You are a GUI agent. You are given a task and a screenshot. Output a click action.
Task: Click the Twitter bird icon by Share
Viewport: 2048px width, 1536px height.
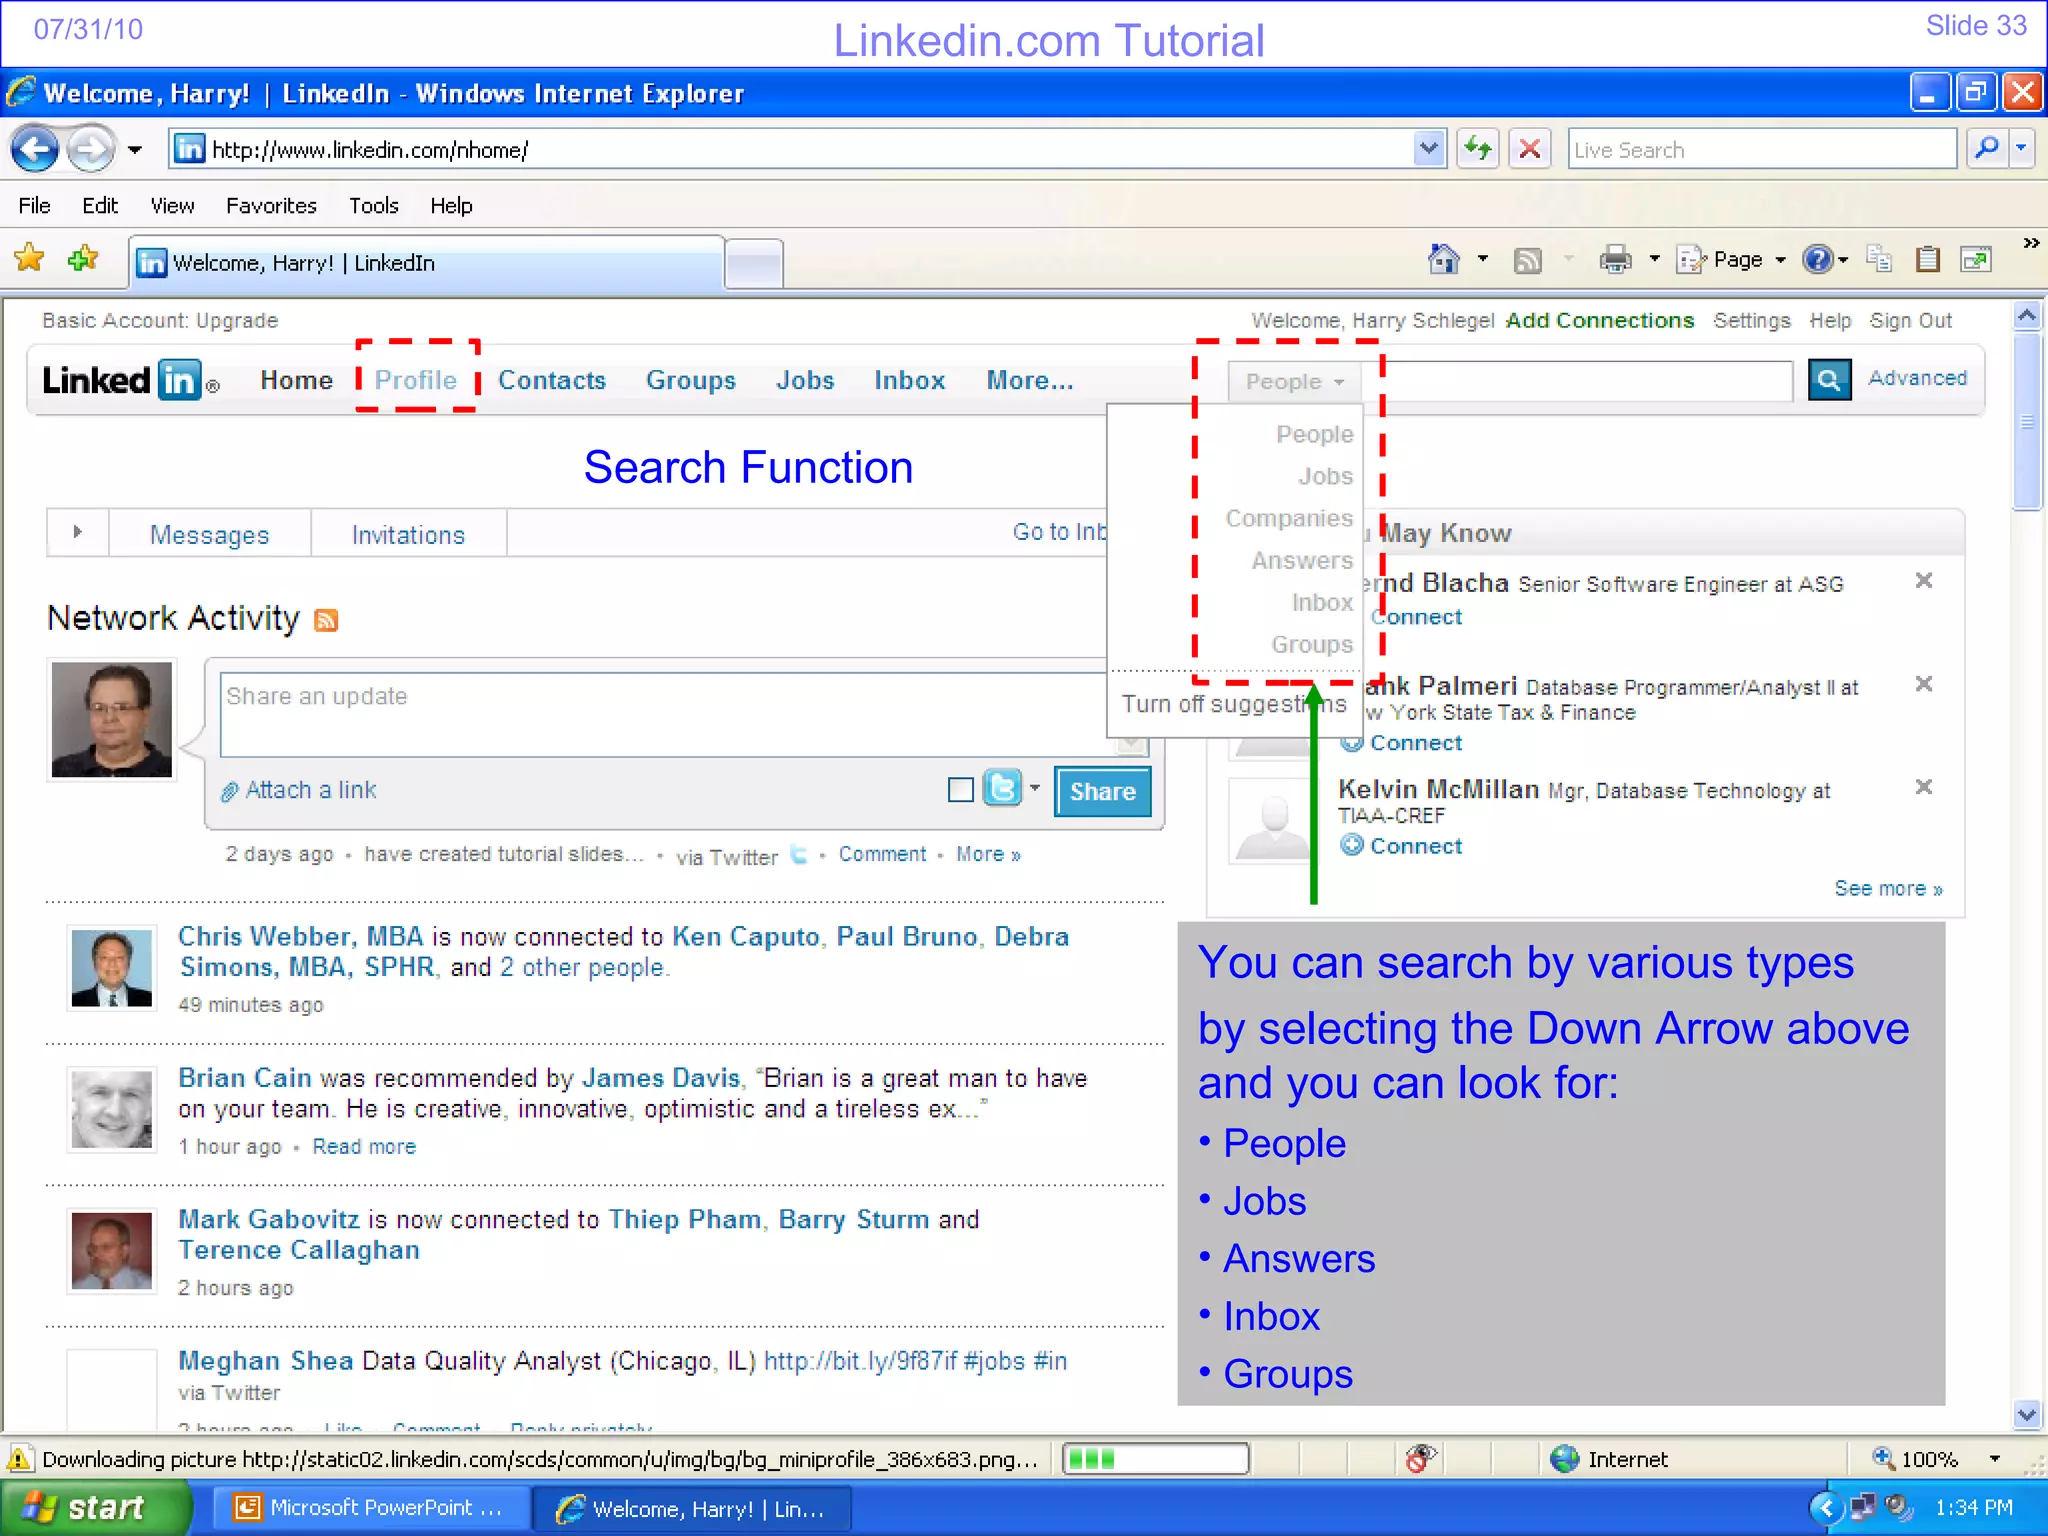pyautogui.click(x=1002, y=788)
